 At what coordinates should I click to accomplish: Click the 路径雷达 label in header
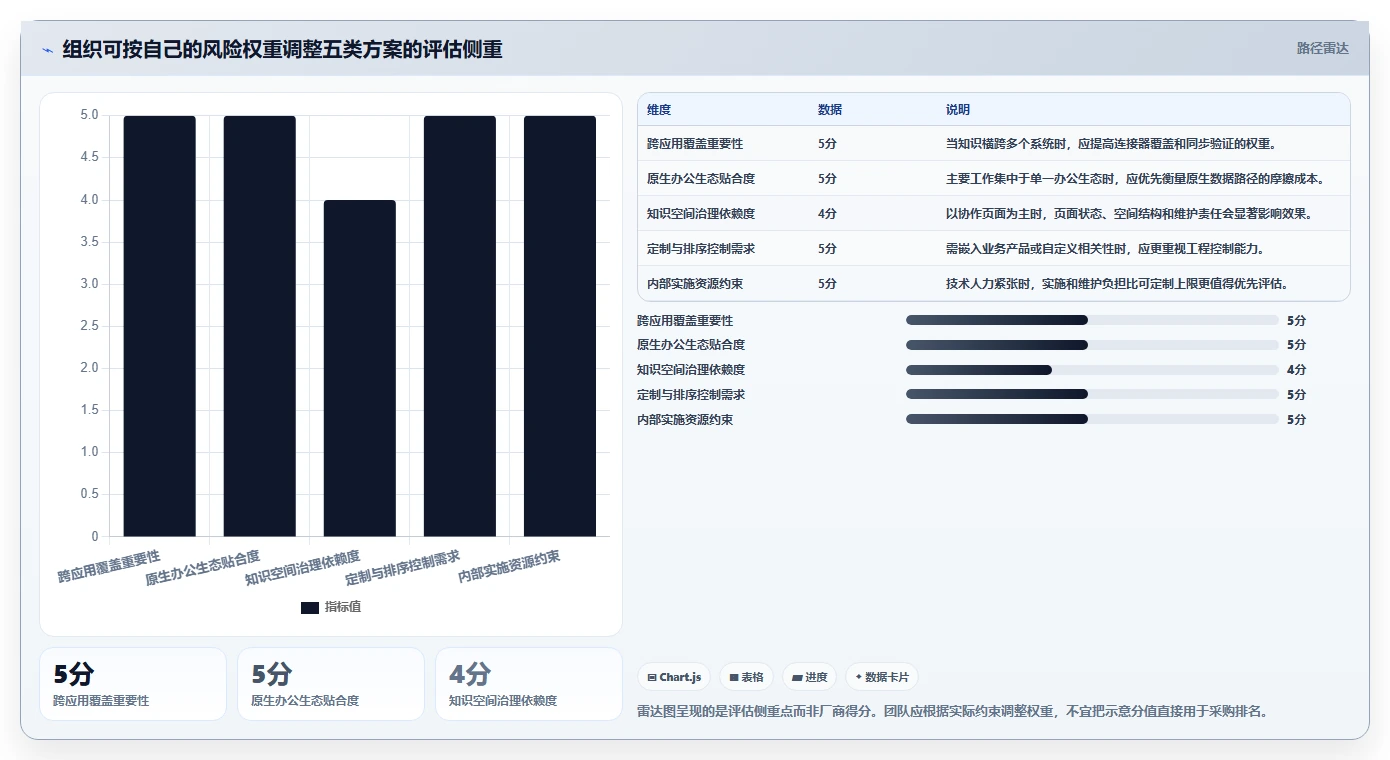(x=1322, y=48)
